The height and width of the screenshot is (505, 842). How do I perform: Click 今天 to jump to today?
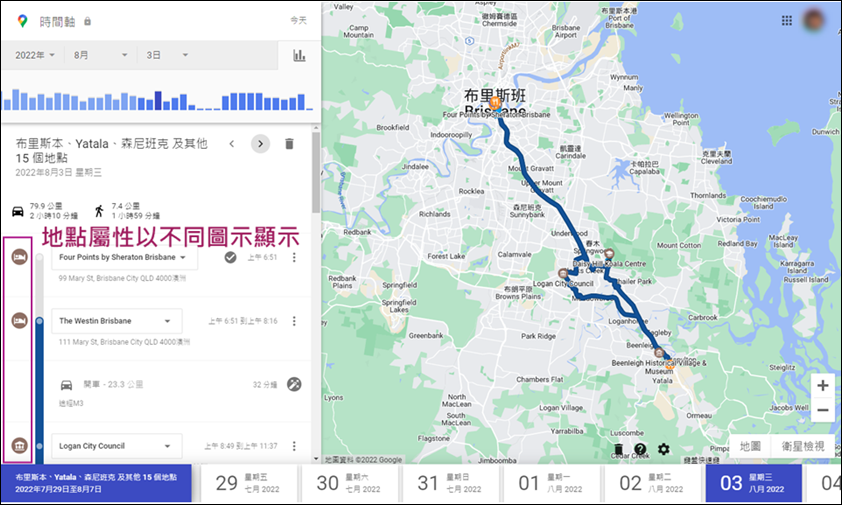click(299, 20)
